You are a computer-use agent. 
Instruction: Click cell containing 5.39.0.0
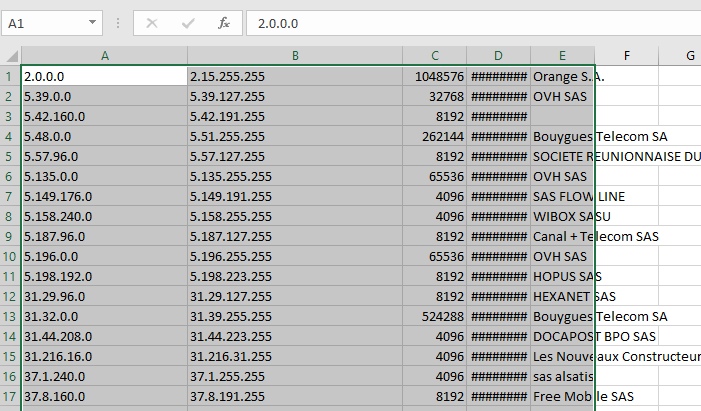[105, 96]
